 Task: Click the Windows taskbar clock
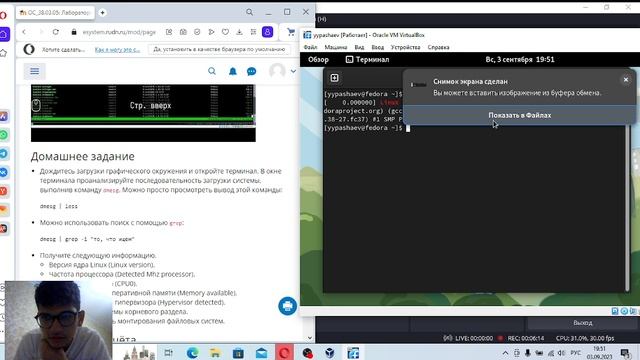coord(599,353)
